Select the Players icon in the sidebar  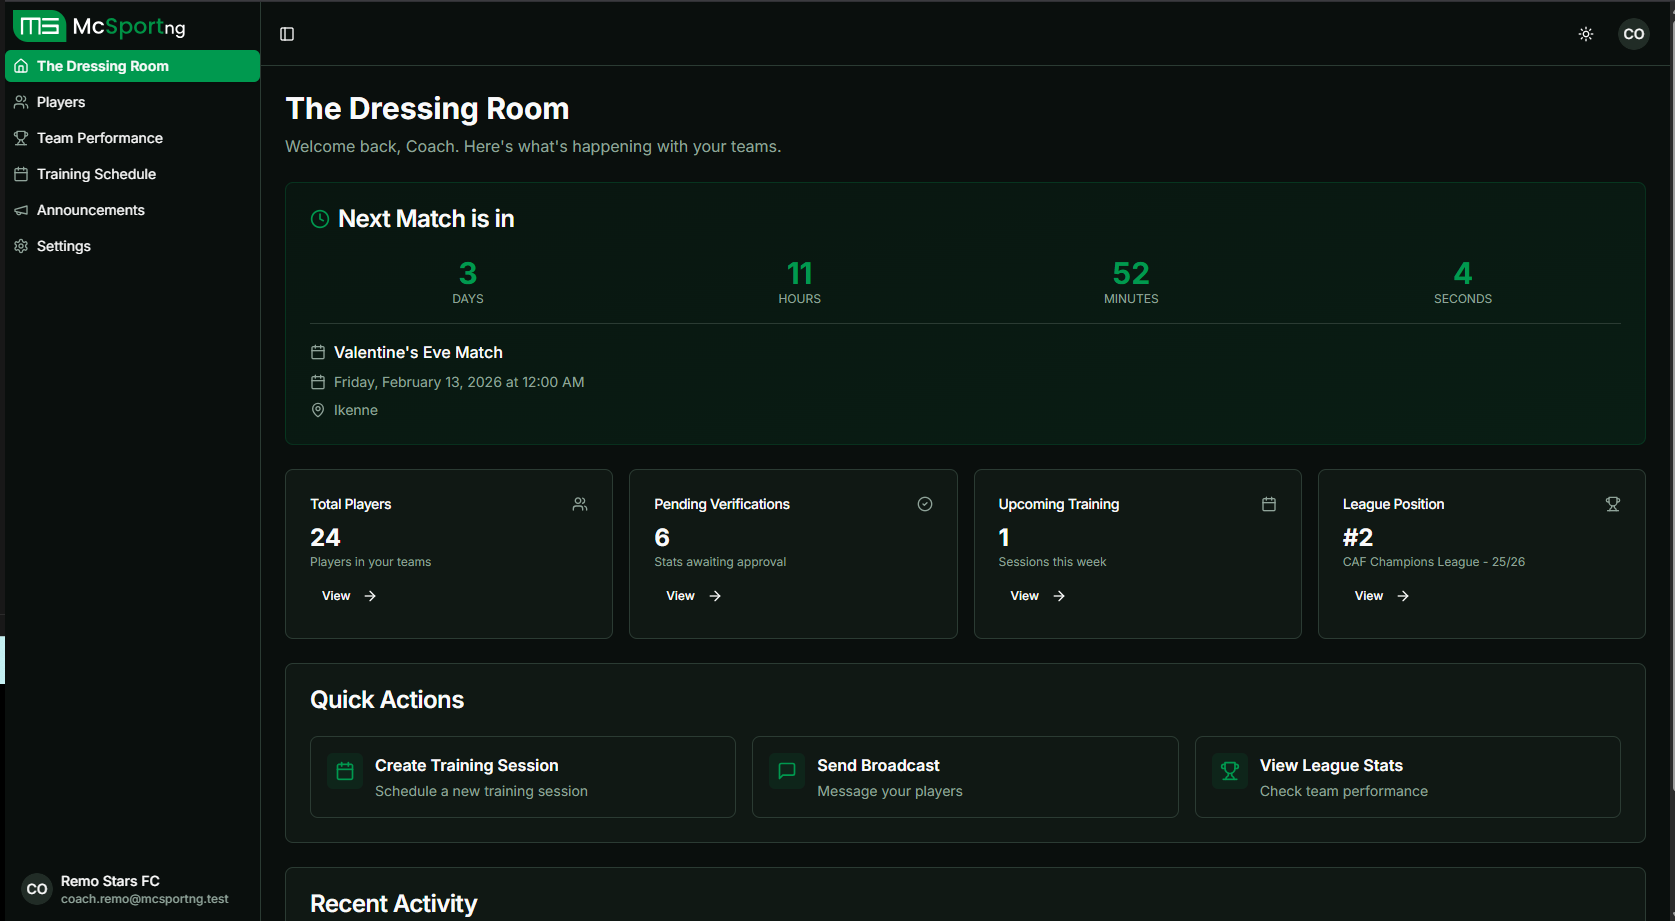[x=20, y=101]
